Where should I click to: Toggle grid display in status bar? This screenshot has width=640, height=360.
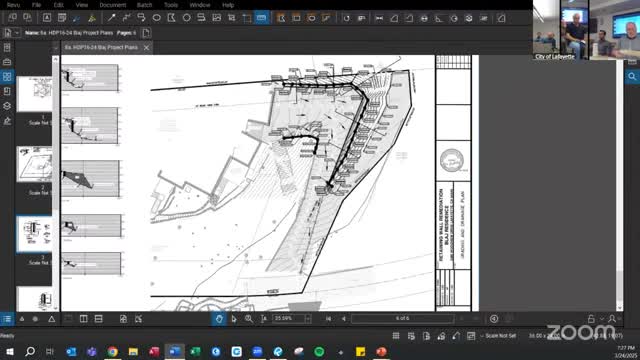(396, 336)
